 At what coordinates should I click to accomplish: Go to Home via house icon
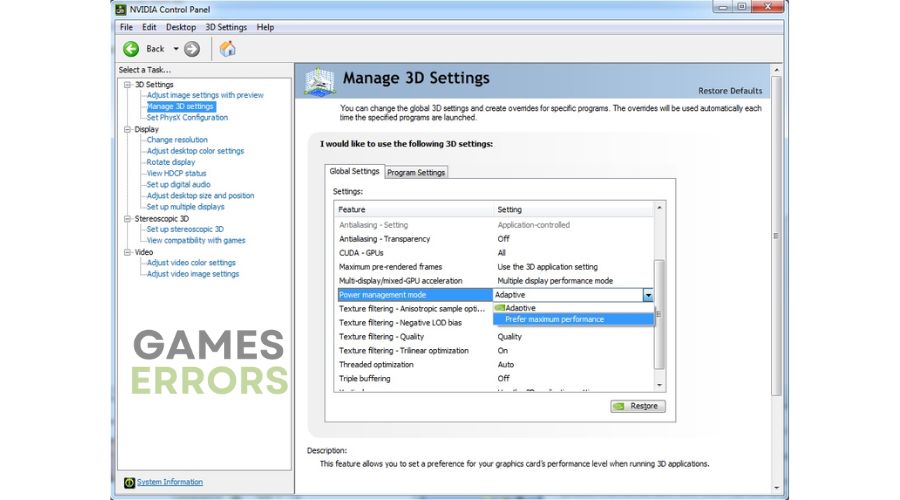pyautogui.click(x=227, y=49)
